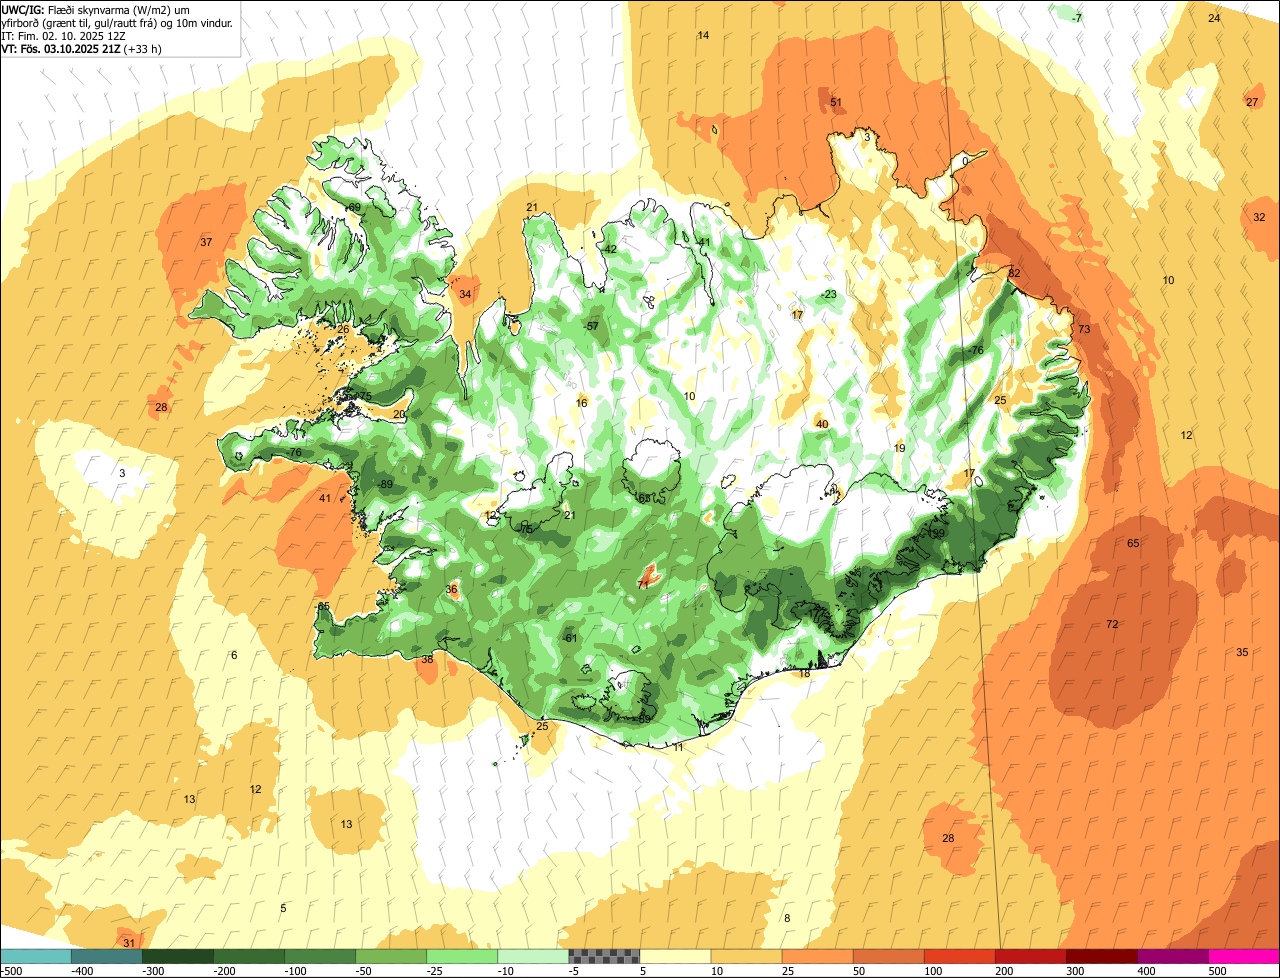Click the dark red legend swatch above 300
The width and height of the screenshot is (1280, 978).
click(1102, 956)
